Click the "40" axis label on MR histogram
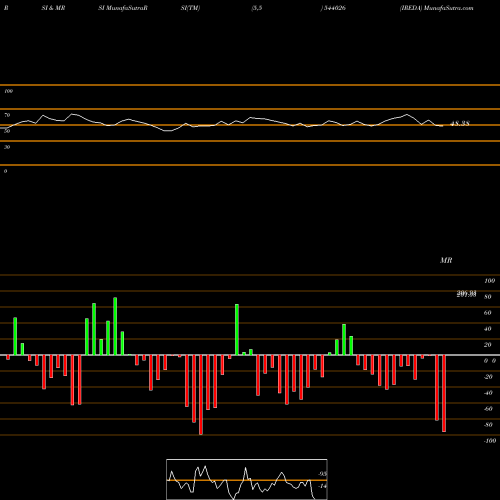This screenshot has width=500, height=500. [x=488, y=329]
